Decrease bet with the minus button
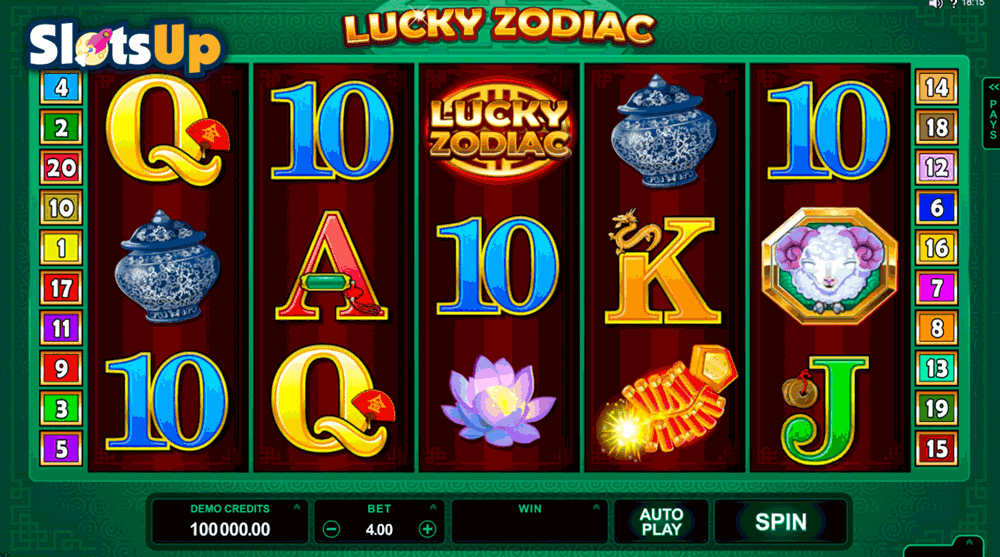Viewport: 1000px width, 557px height. (x=332, y=529)
